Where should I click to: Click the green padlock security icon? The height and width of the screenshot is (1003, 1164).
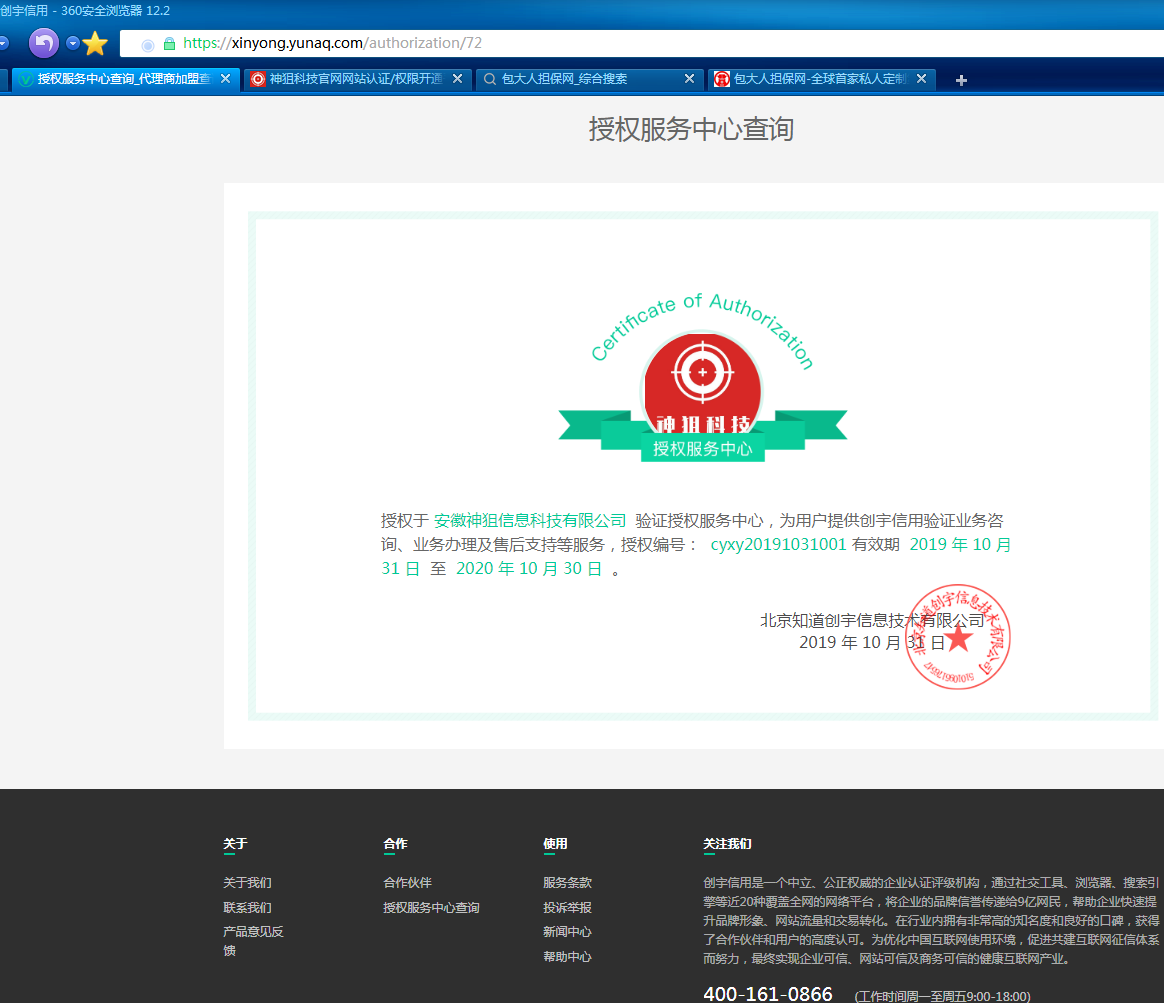[x=169, y=44]
